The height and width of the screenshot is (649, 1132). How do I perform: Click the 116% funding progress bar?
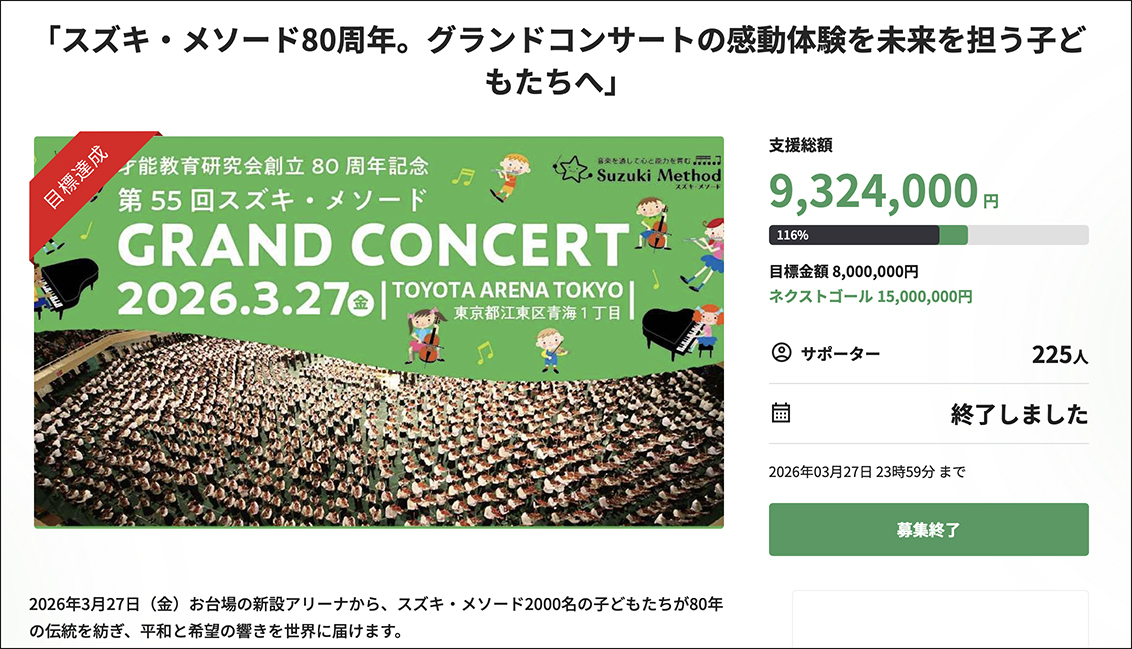927,235
